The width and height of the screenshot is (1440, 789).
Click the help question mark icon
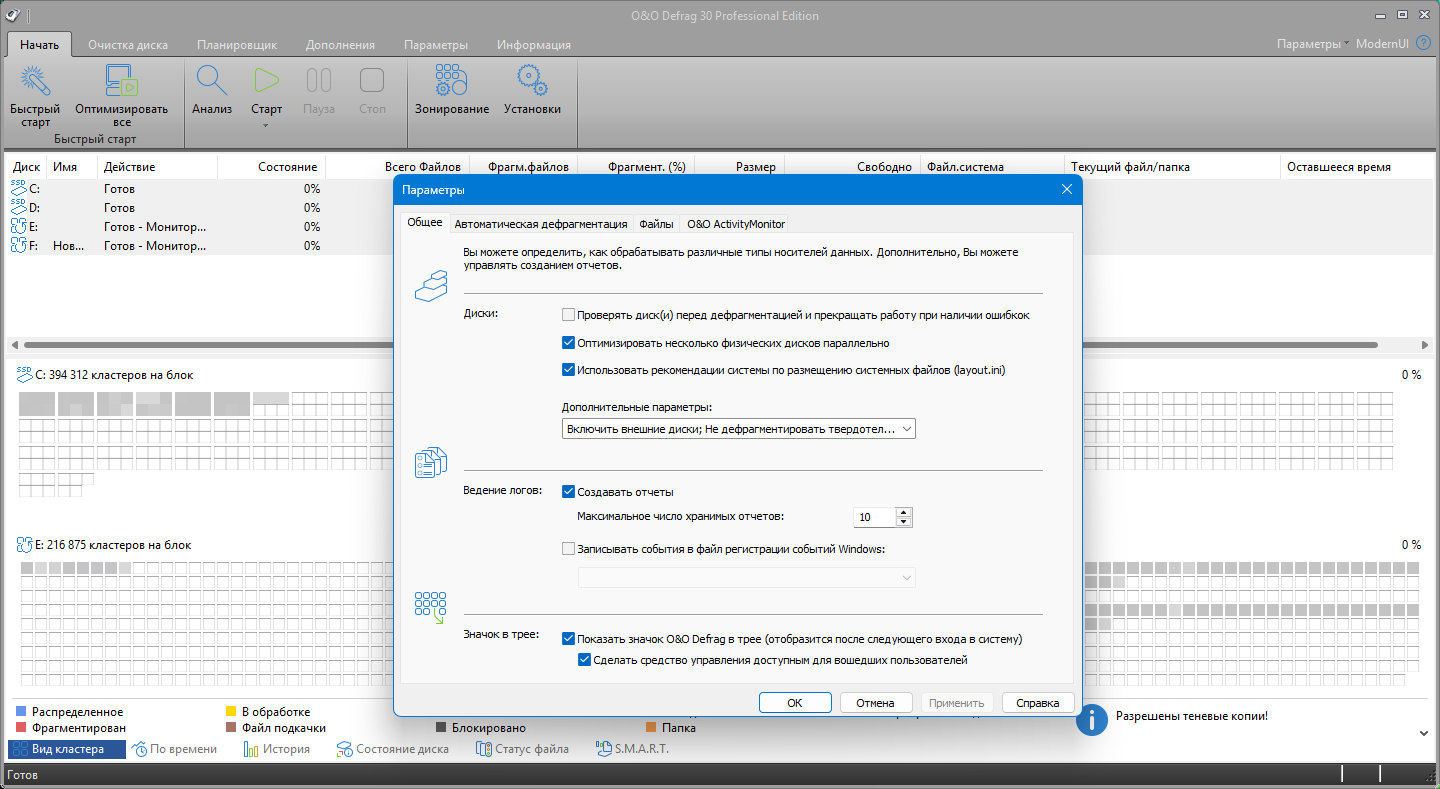coord(1423,44)
